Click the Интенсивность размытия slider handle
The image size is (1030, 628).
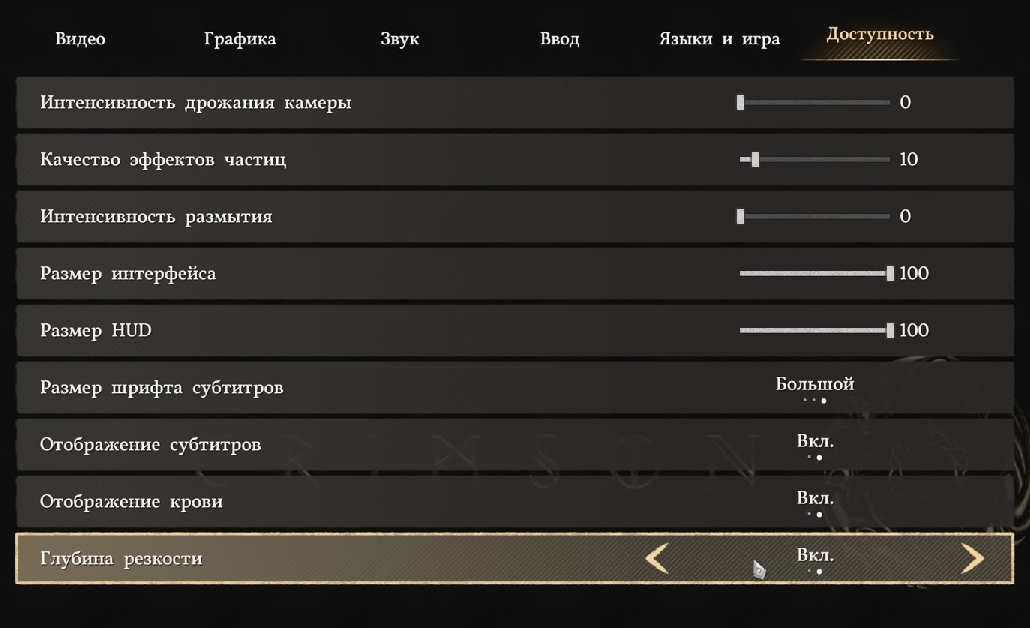click(740, 217)
